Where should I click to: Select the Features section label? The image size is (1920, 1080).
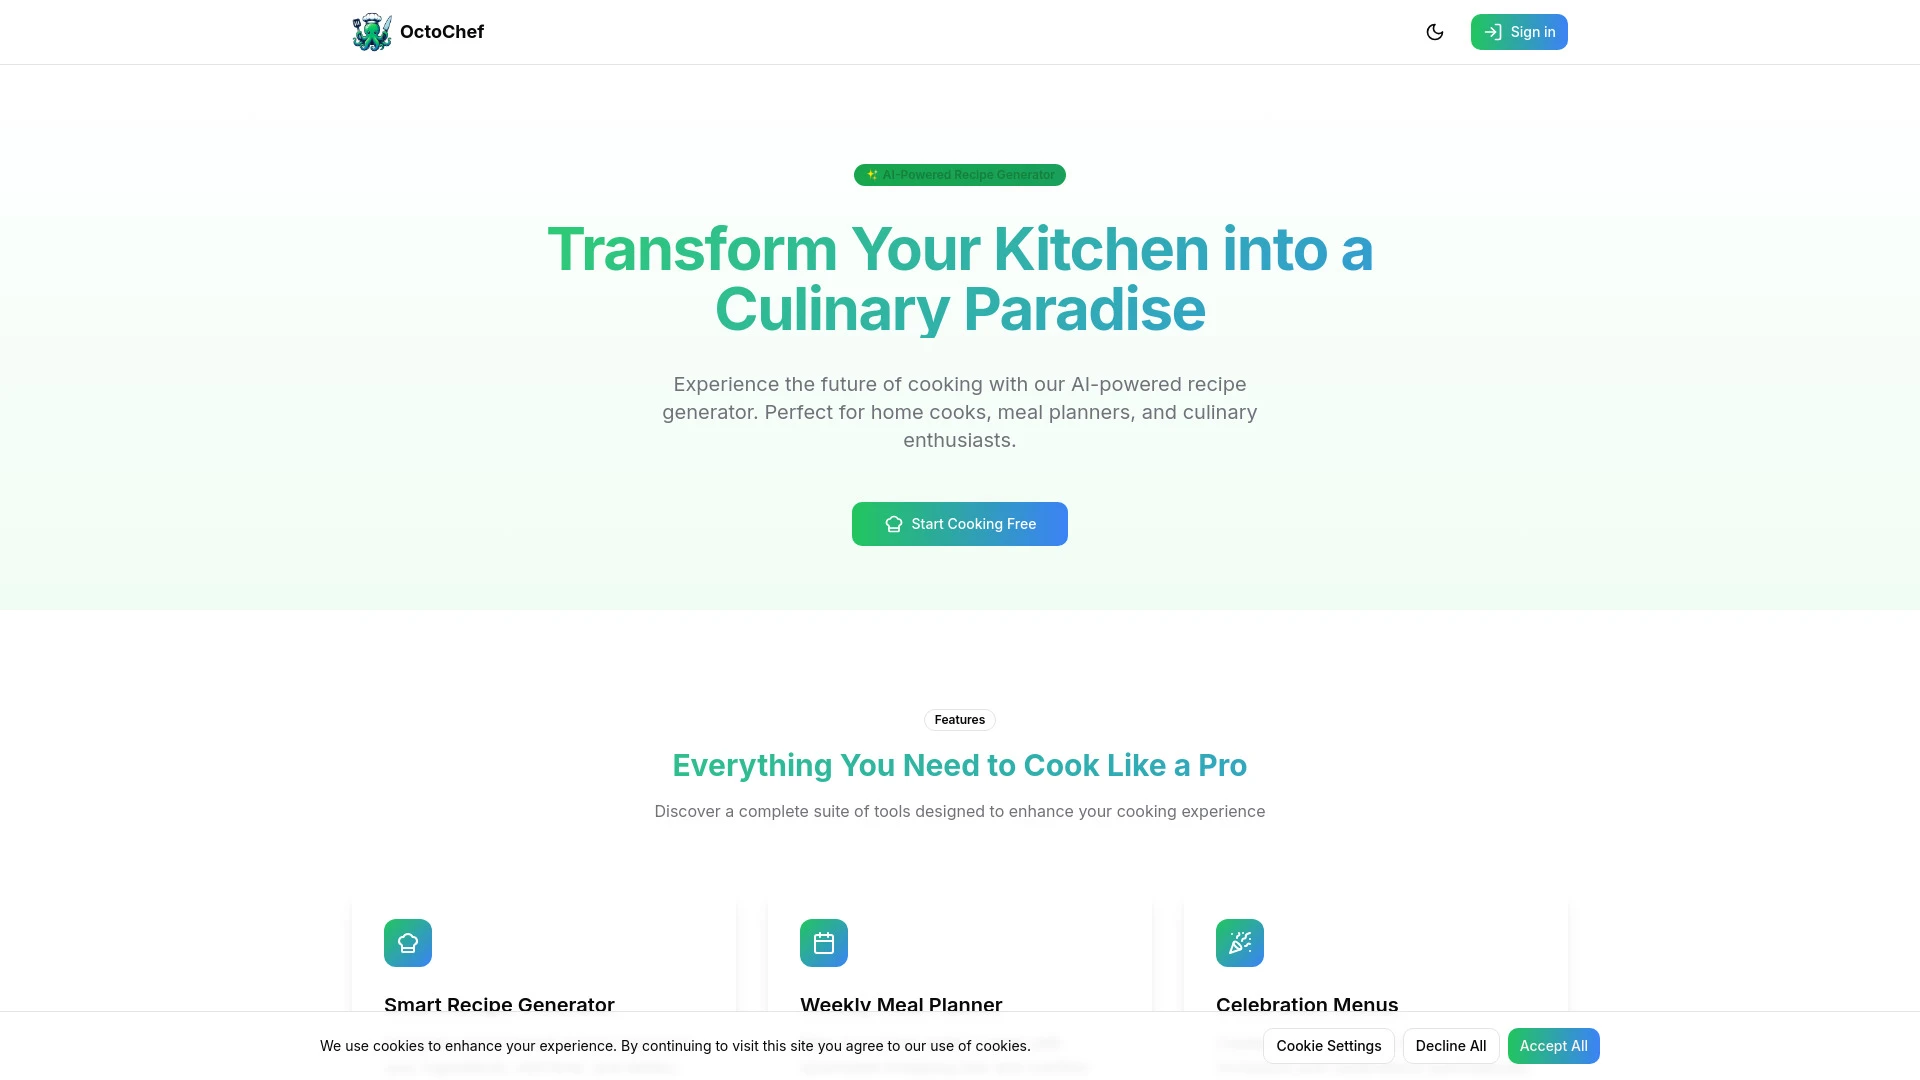(959, 719)
